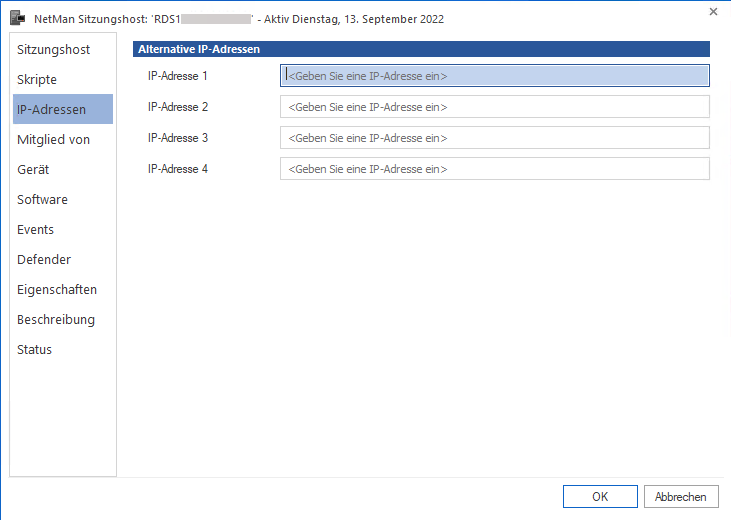Switch to the Events page
The image size is (731, 520).
point(35,229)
